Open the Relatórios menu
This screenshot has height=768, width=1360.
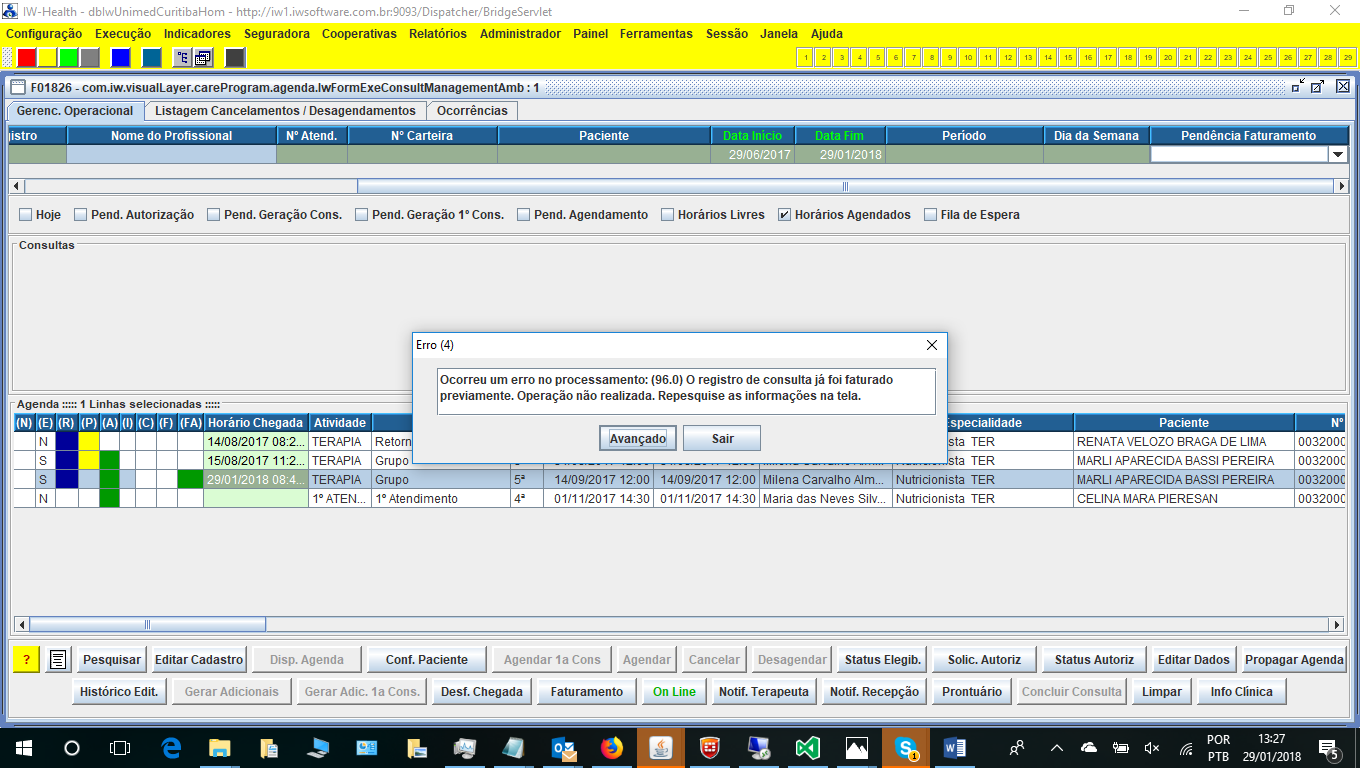[x=438, y=33]
